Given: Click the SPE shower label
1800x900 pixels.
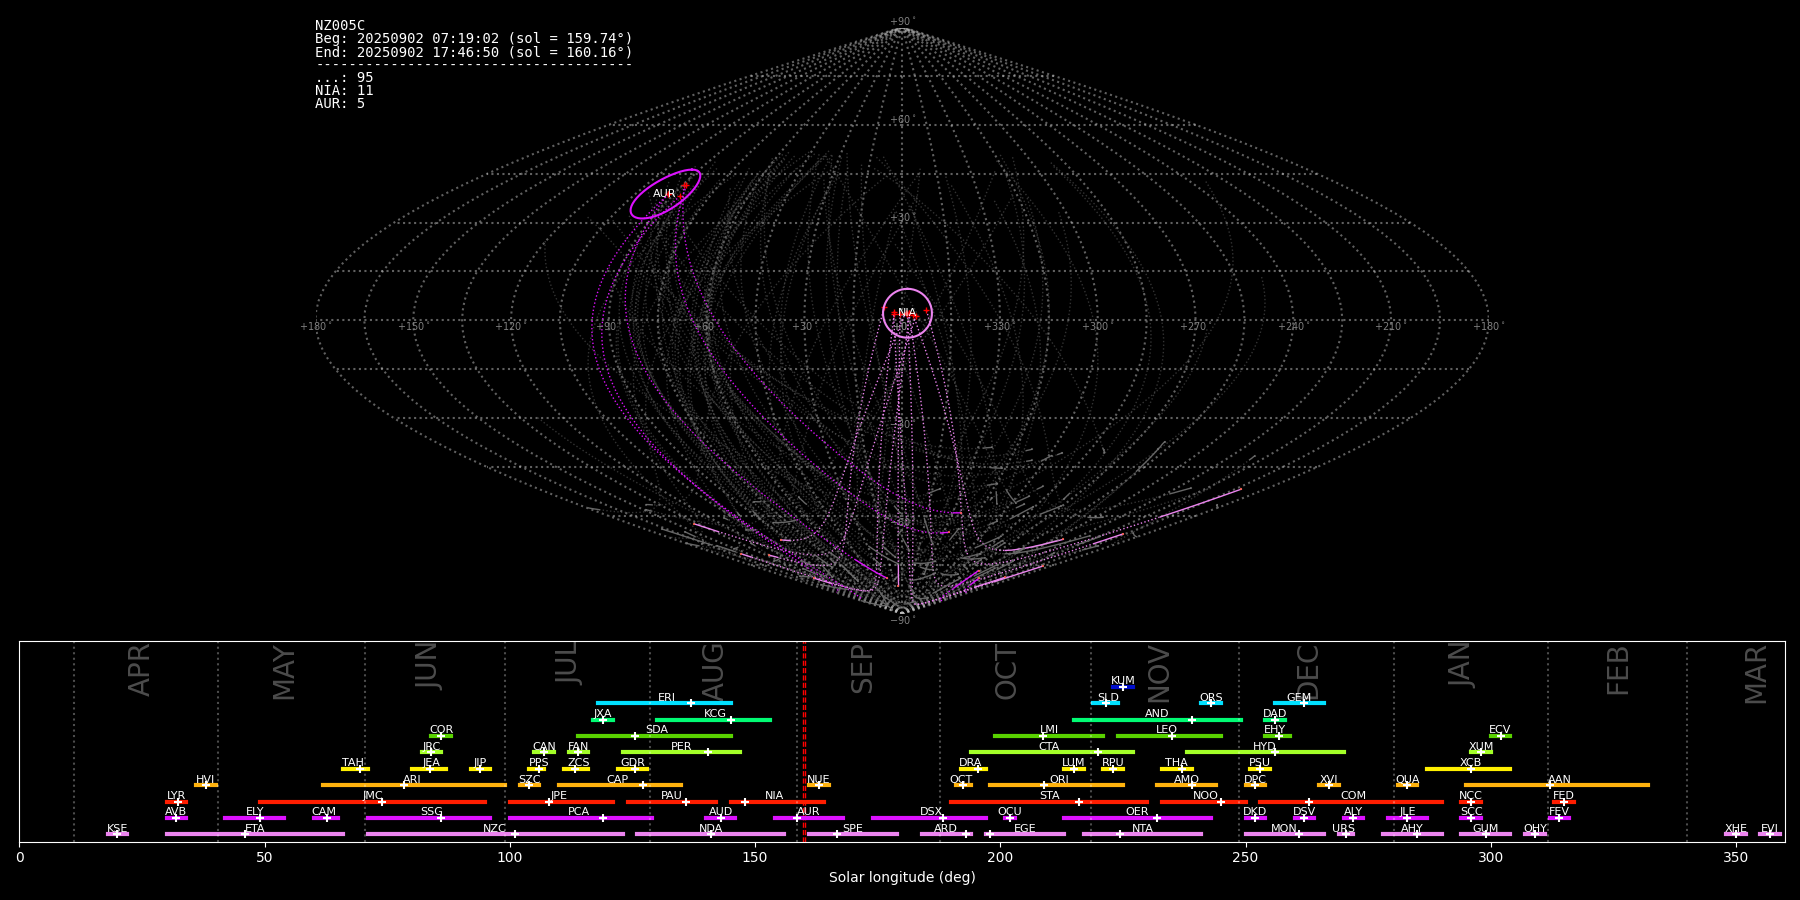Looking at the screenshot, I should pyautogui.click(x=852, y=829).
